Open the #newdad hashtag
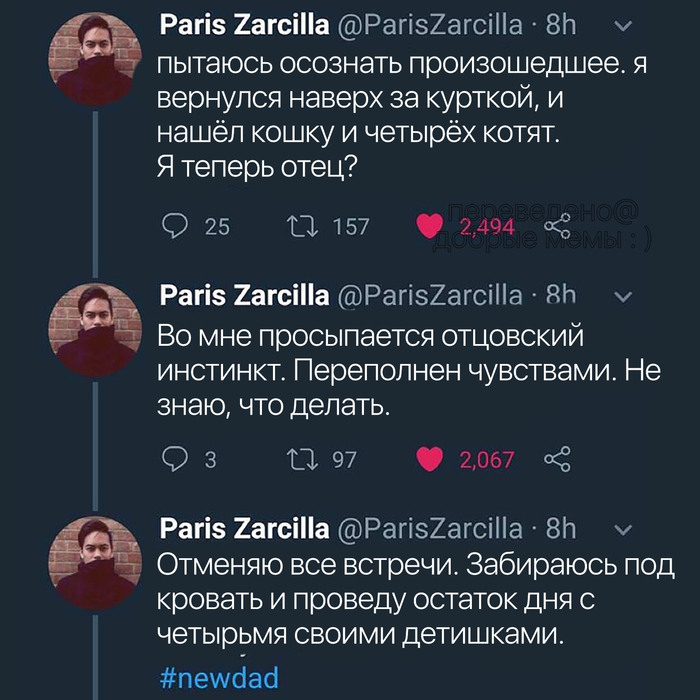Viewport: 700px width, 700px height. [x=218, y=677]
